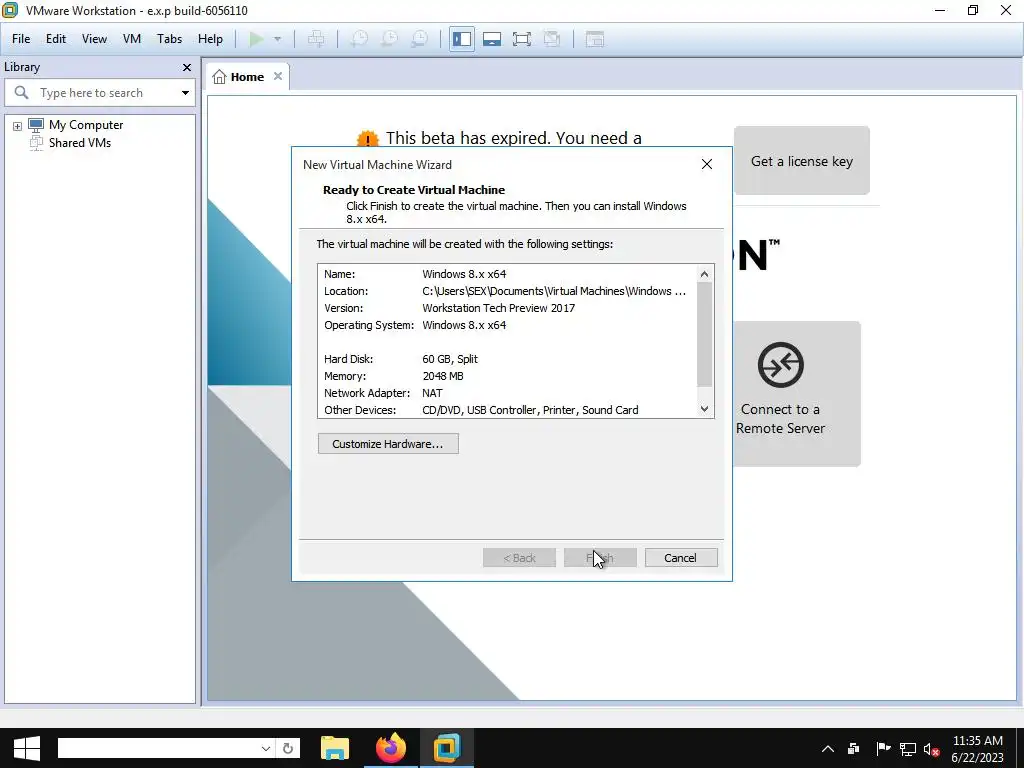Click the taskbar clock showing 11:35 AM
1024x768 pixels.
tap(978, 749)
